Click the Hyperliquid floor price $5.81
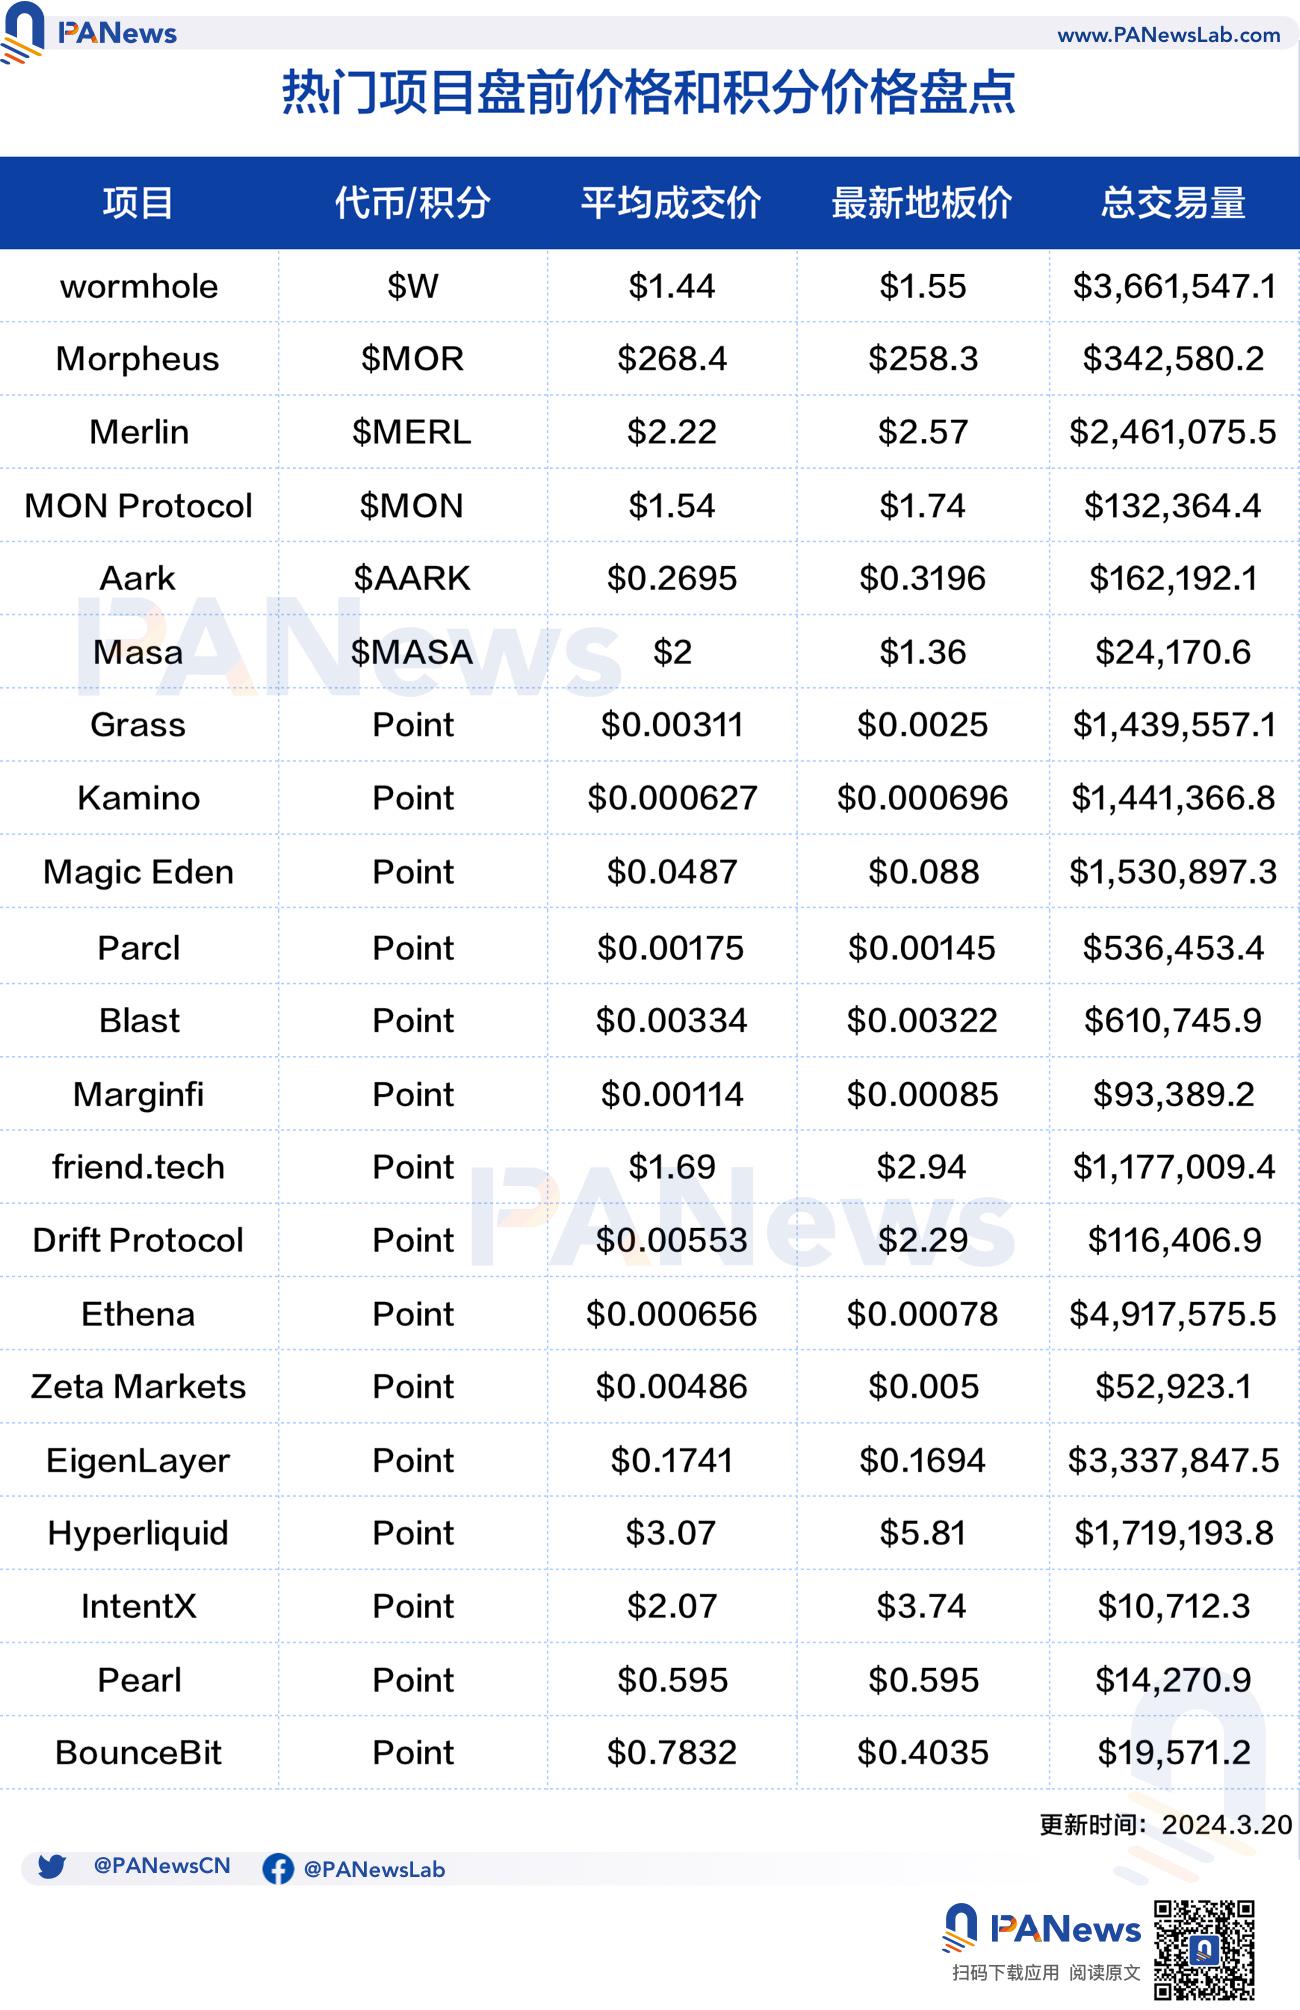1300x2010 pixels. 922,1533
